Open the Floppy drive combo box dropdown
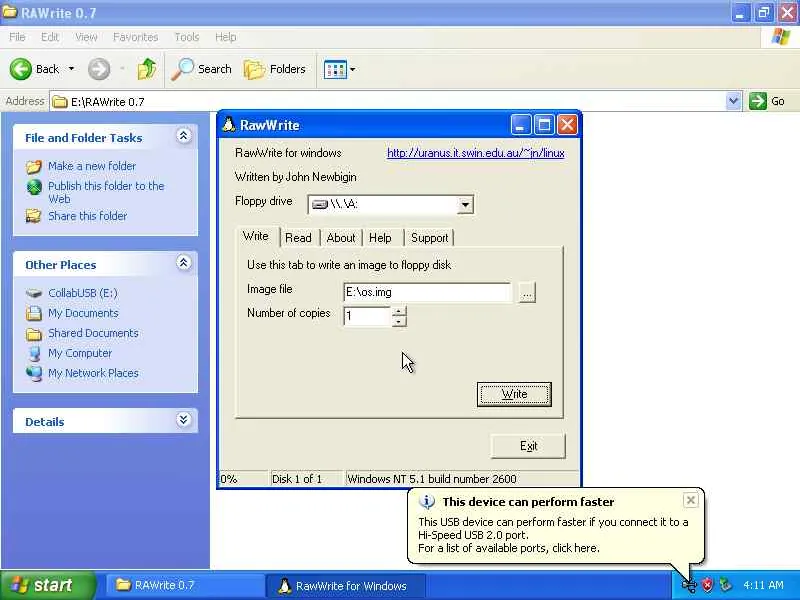Viewport: 800px width, 600px height. click(x=465, y=205)
